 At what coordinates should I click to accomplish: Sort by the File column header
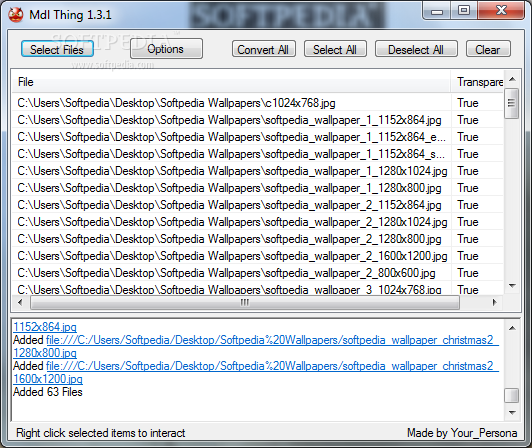231,82
